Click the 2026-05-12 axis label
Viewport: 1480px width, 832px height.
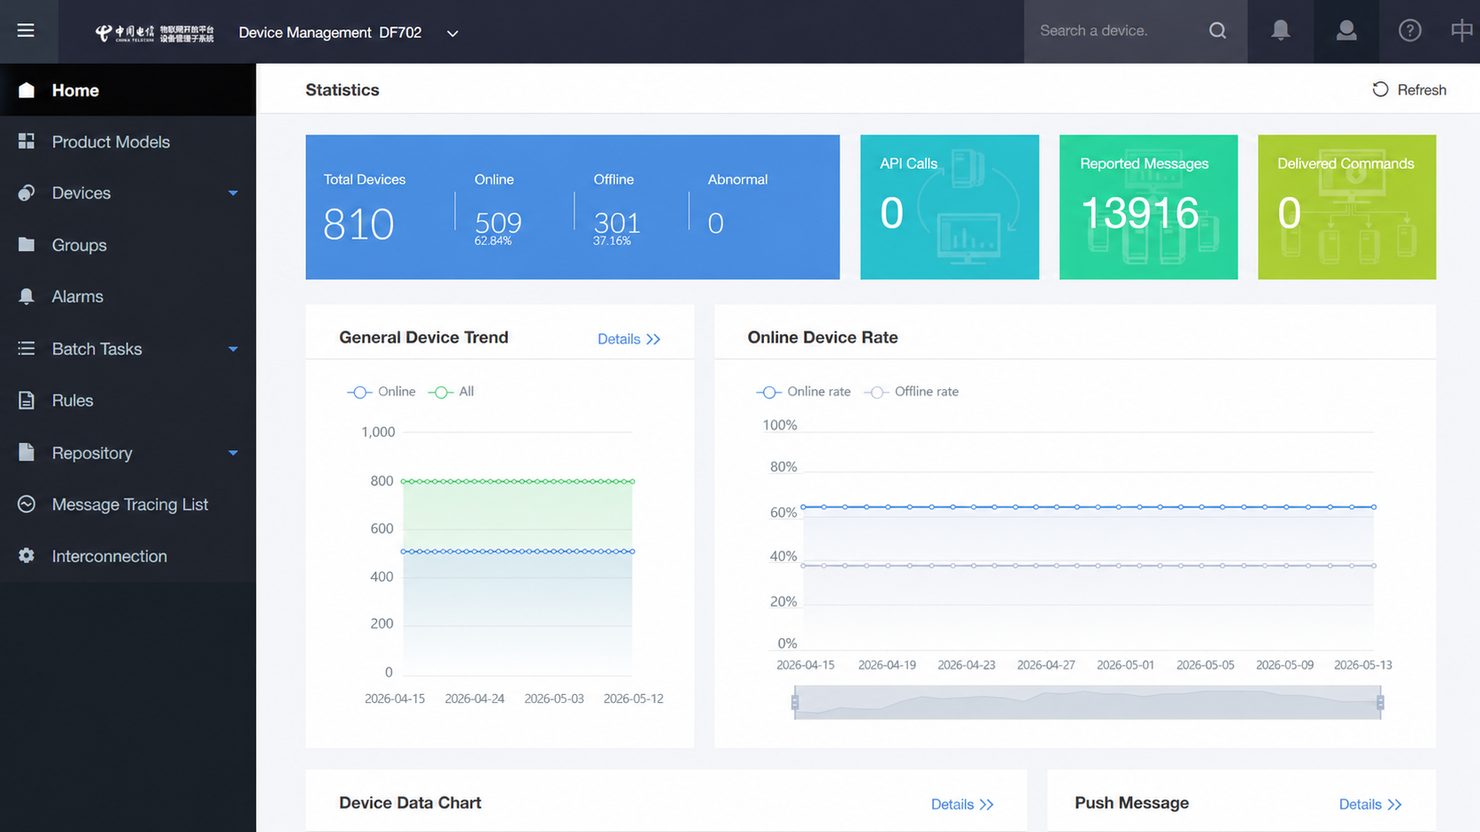[x=633, y=699]
